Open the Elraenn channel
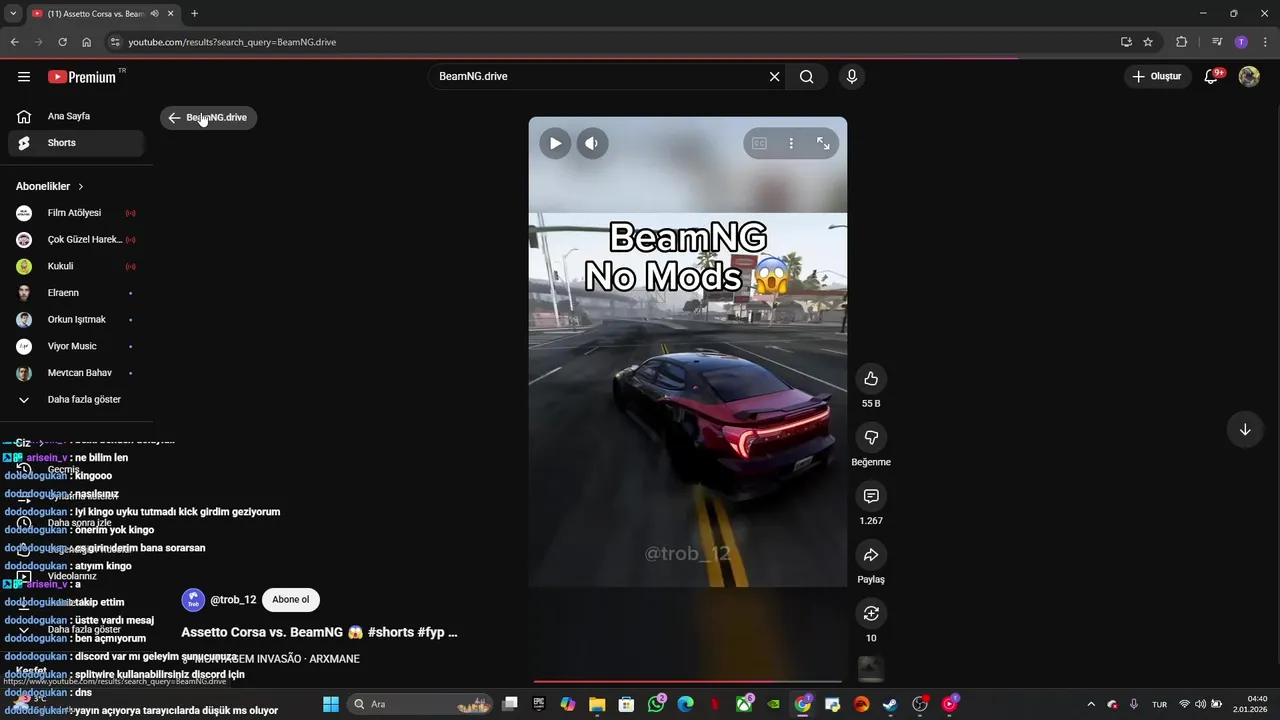1280x720 pixels. coord(76,293)
